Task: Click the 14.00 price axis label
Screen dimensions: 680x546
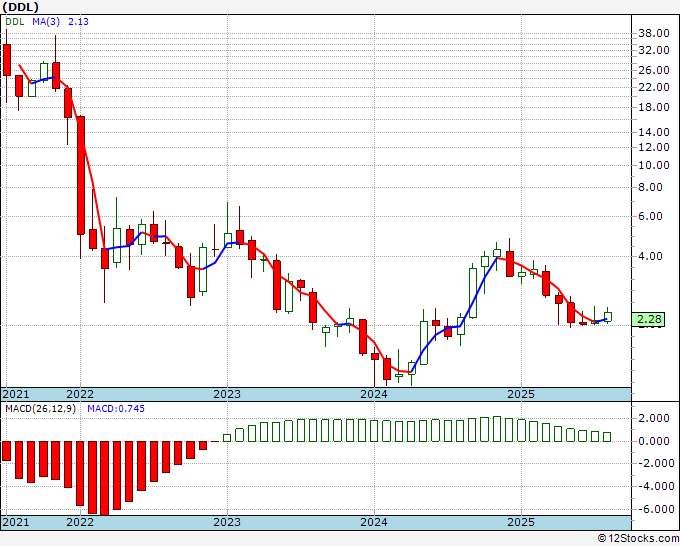Action: pos(654,132)
